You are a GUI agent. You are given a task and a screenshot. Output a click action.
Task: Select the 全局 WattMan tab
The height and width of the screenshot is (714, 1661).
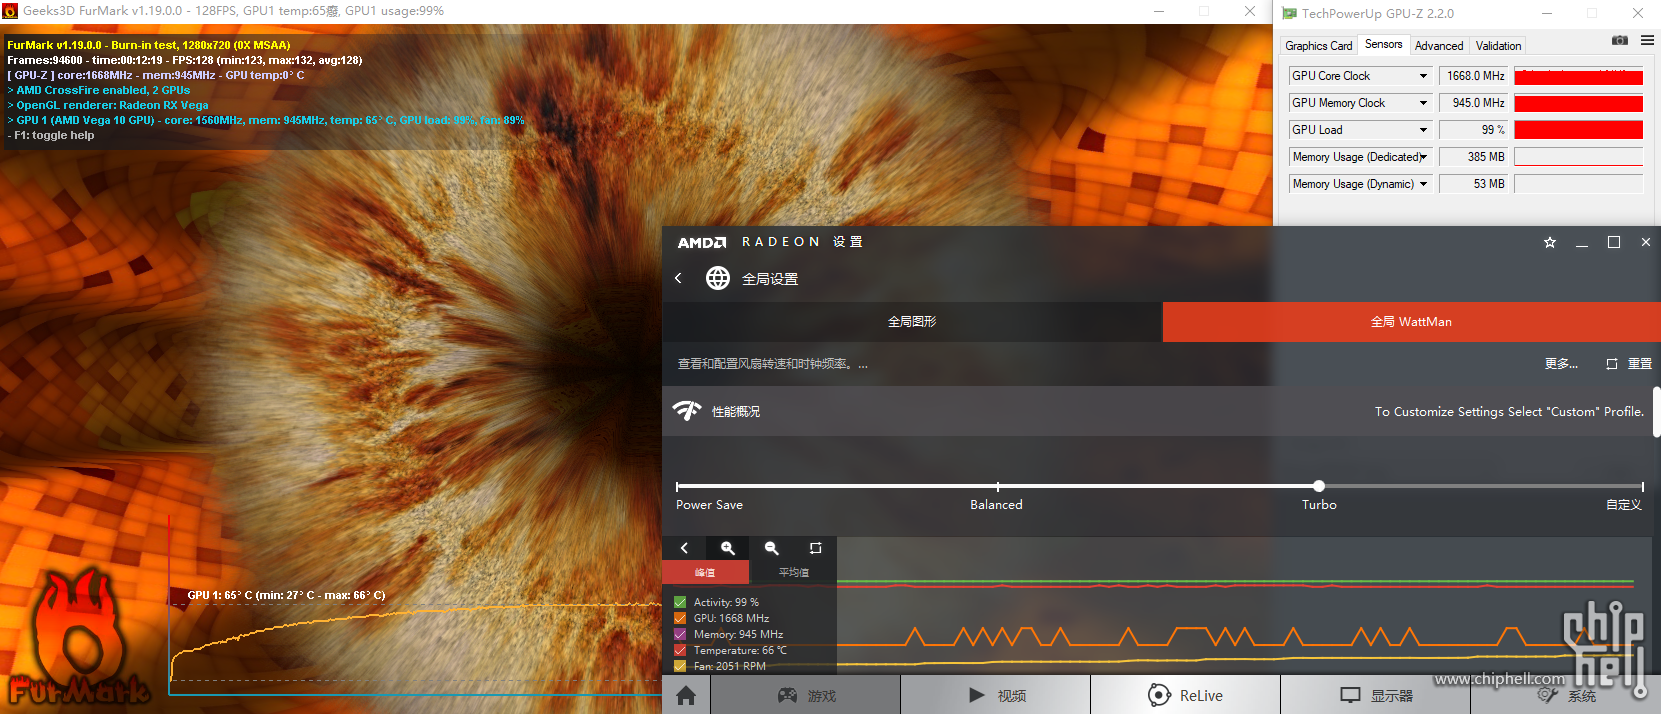[x=1411, y=322]
